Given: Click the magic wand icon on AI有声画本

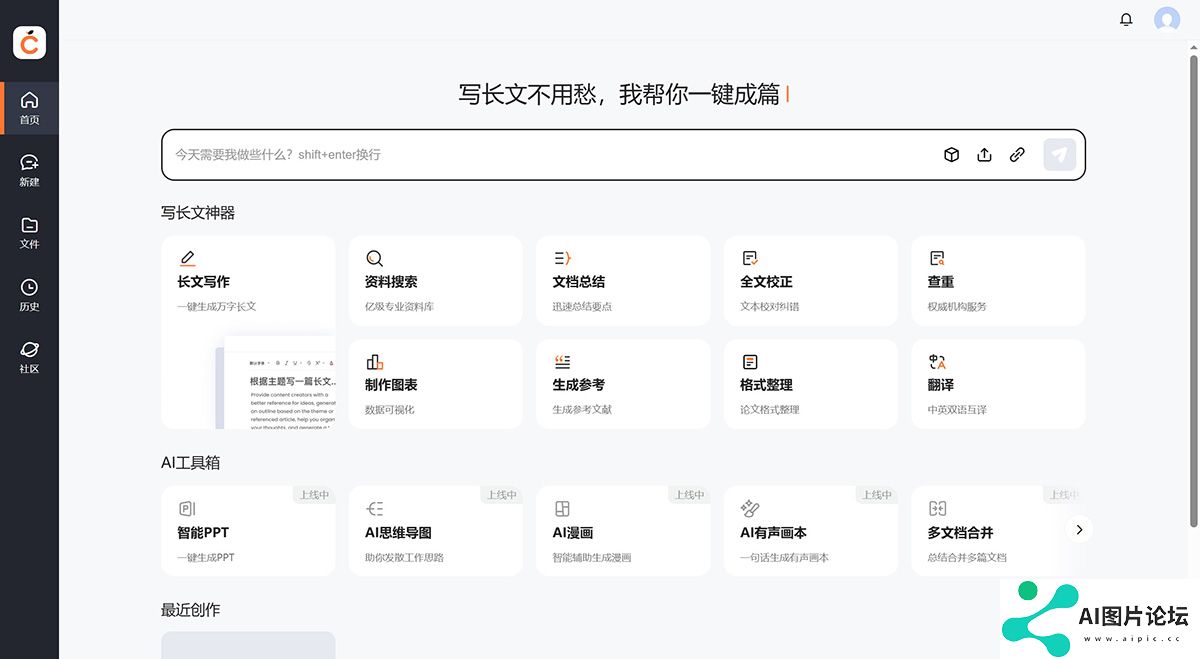Looking at the screenshot, I should click(x=750, y=509).
